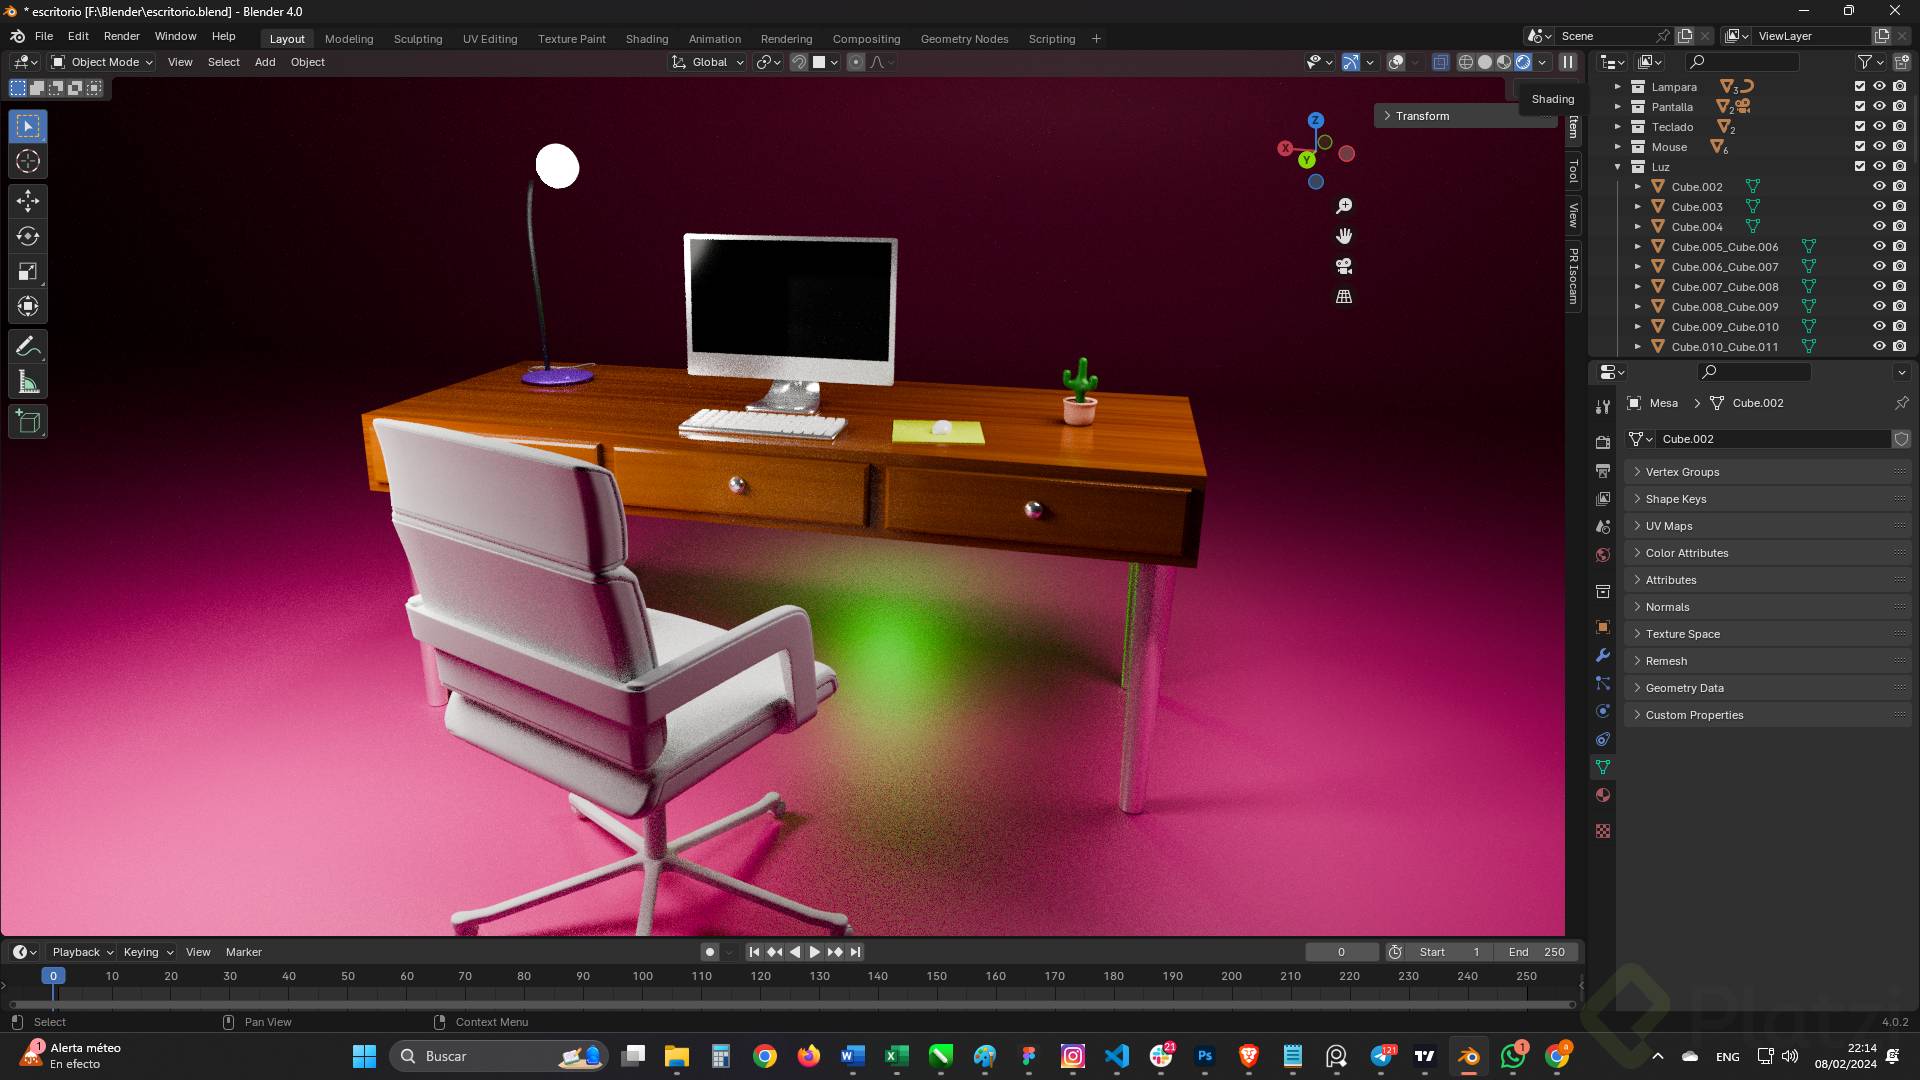This screenshot has width=1920, height=1080.
Task: Click the Add Cube tool
Action: (x=28, y=421)
